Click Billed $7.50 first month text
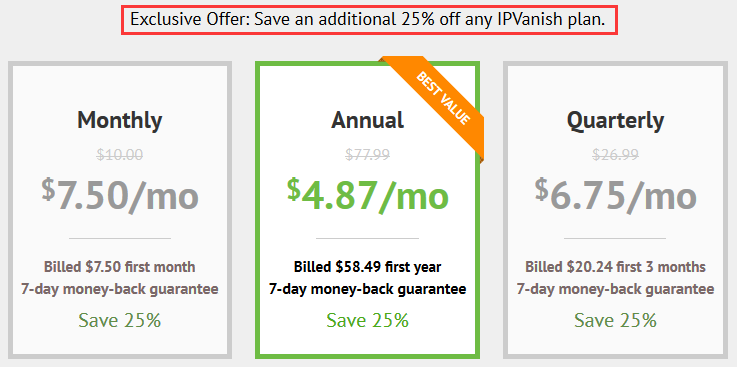 (120, 267)
